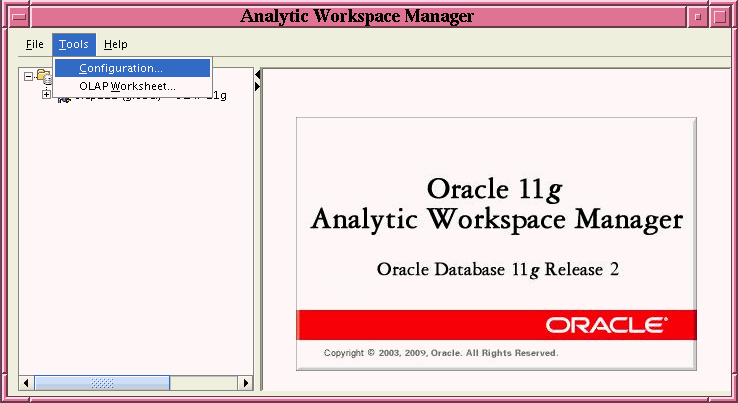738x403 pixels.
Task: Open the File menu
Action: (35, 44)
